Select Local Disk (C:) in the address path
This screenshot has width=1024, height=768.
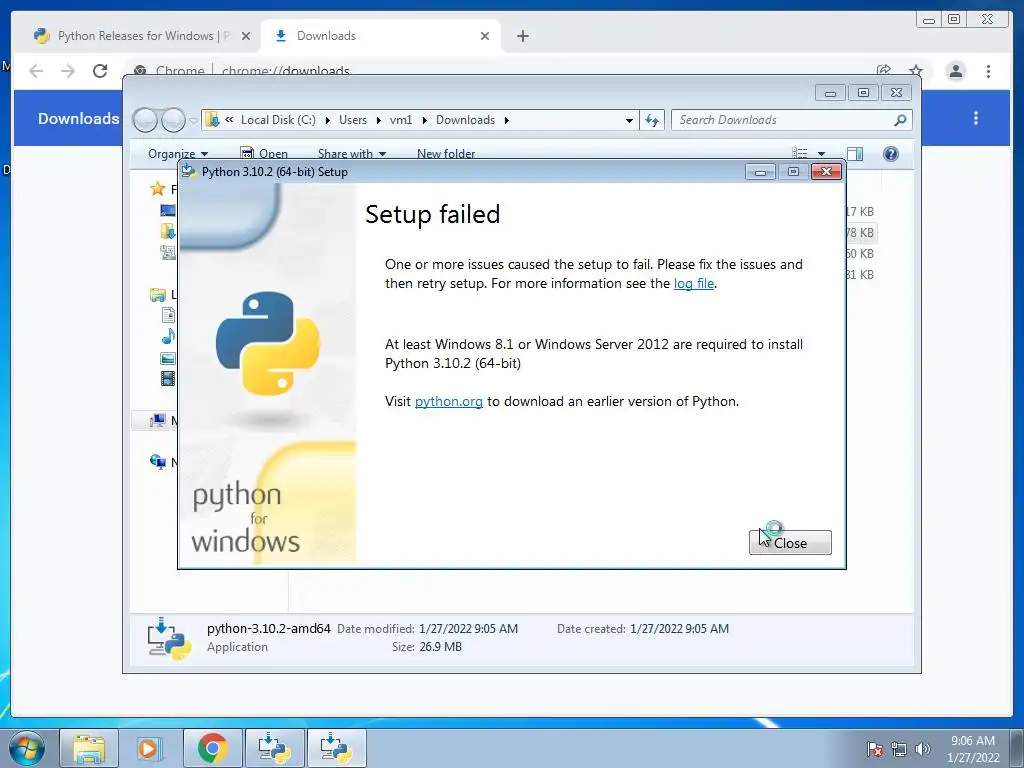[278, 120]
